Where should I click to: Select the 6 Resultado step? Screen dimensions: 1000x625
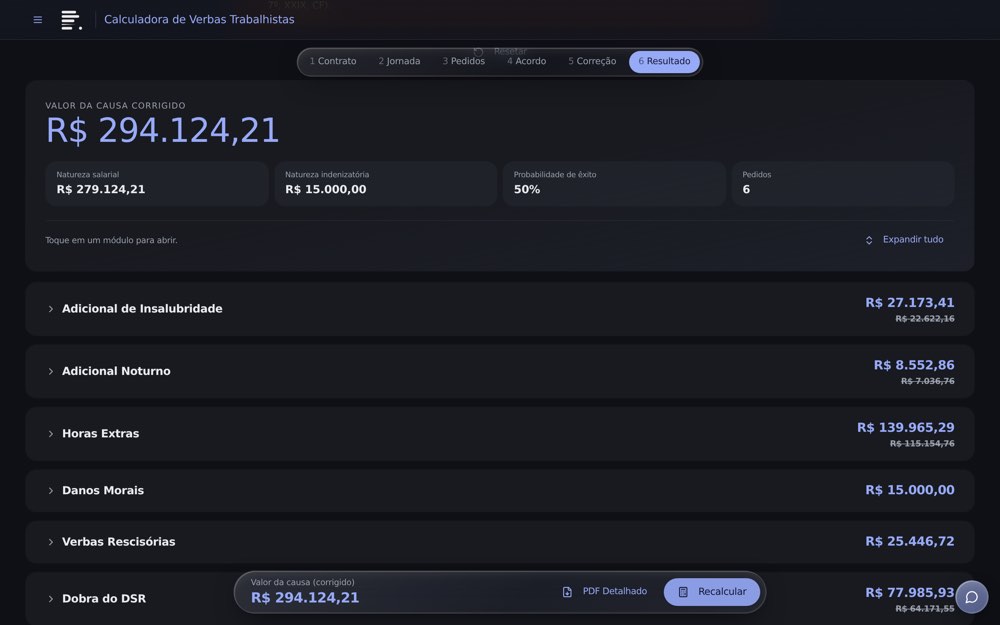pos(664,61)
